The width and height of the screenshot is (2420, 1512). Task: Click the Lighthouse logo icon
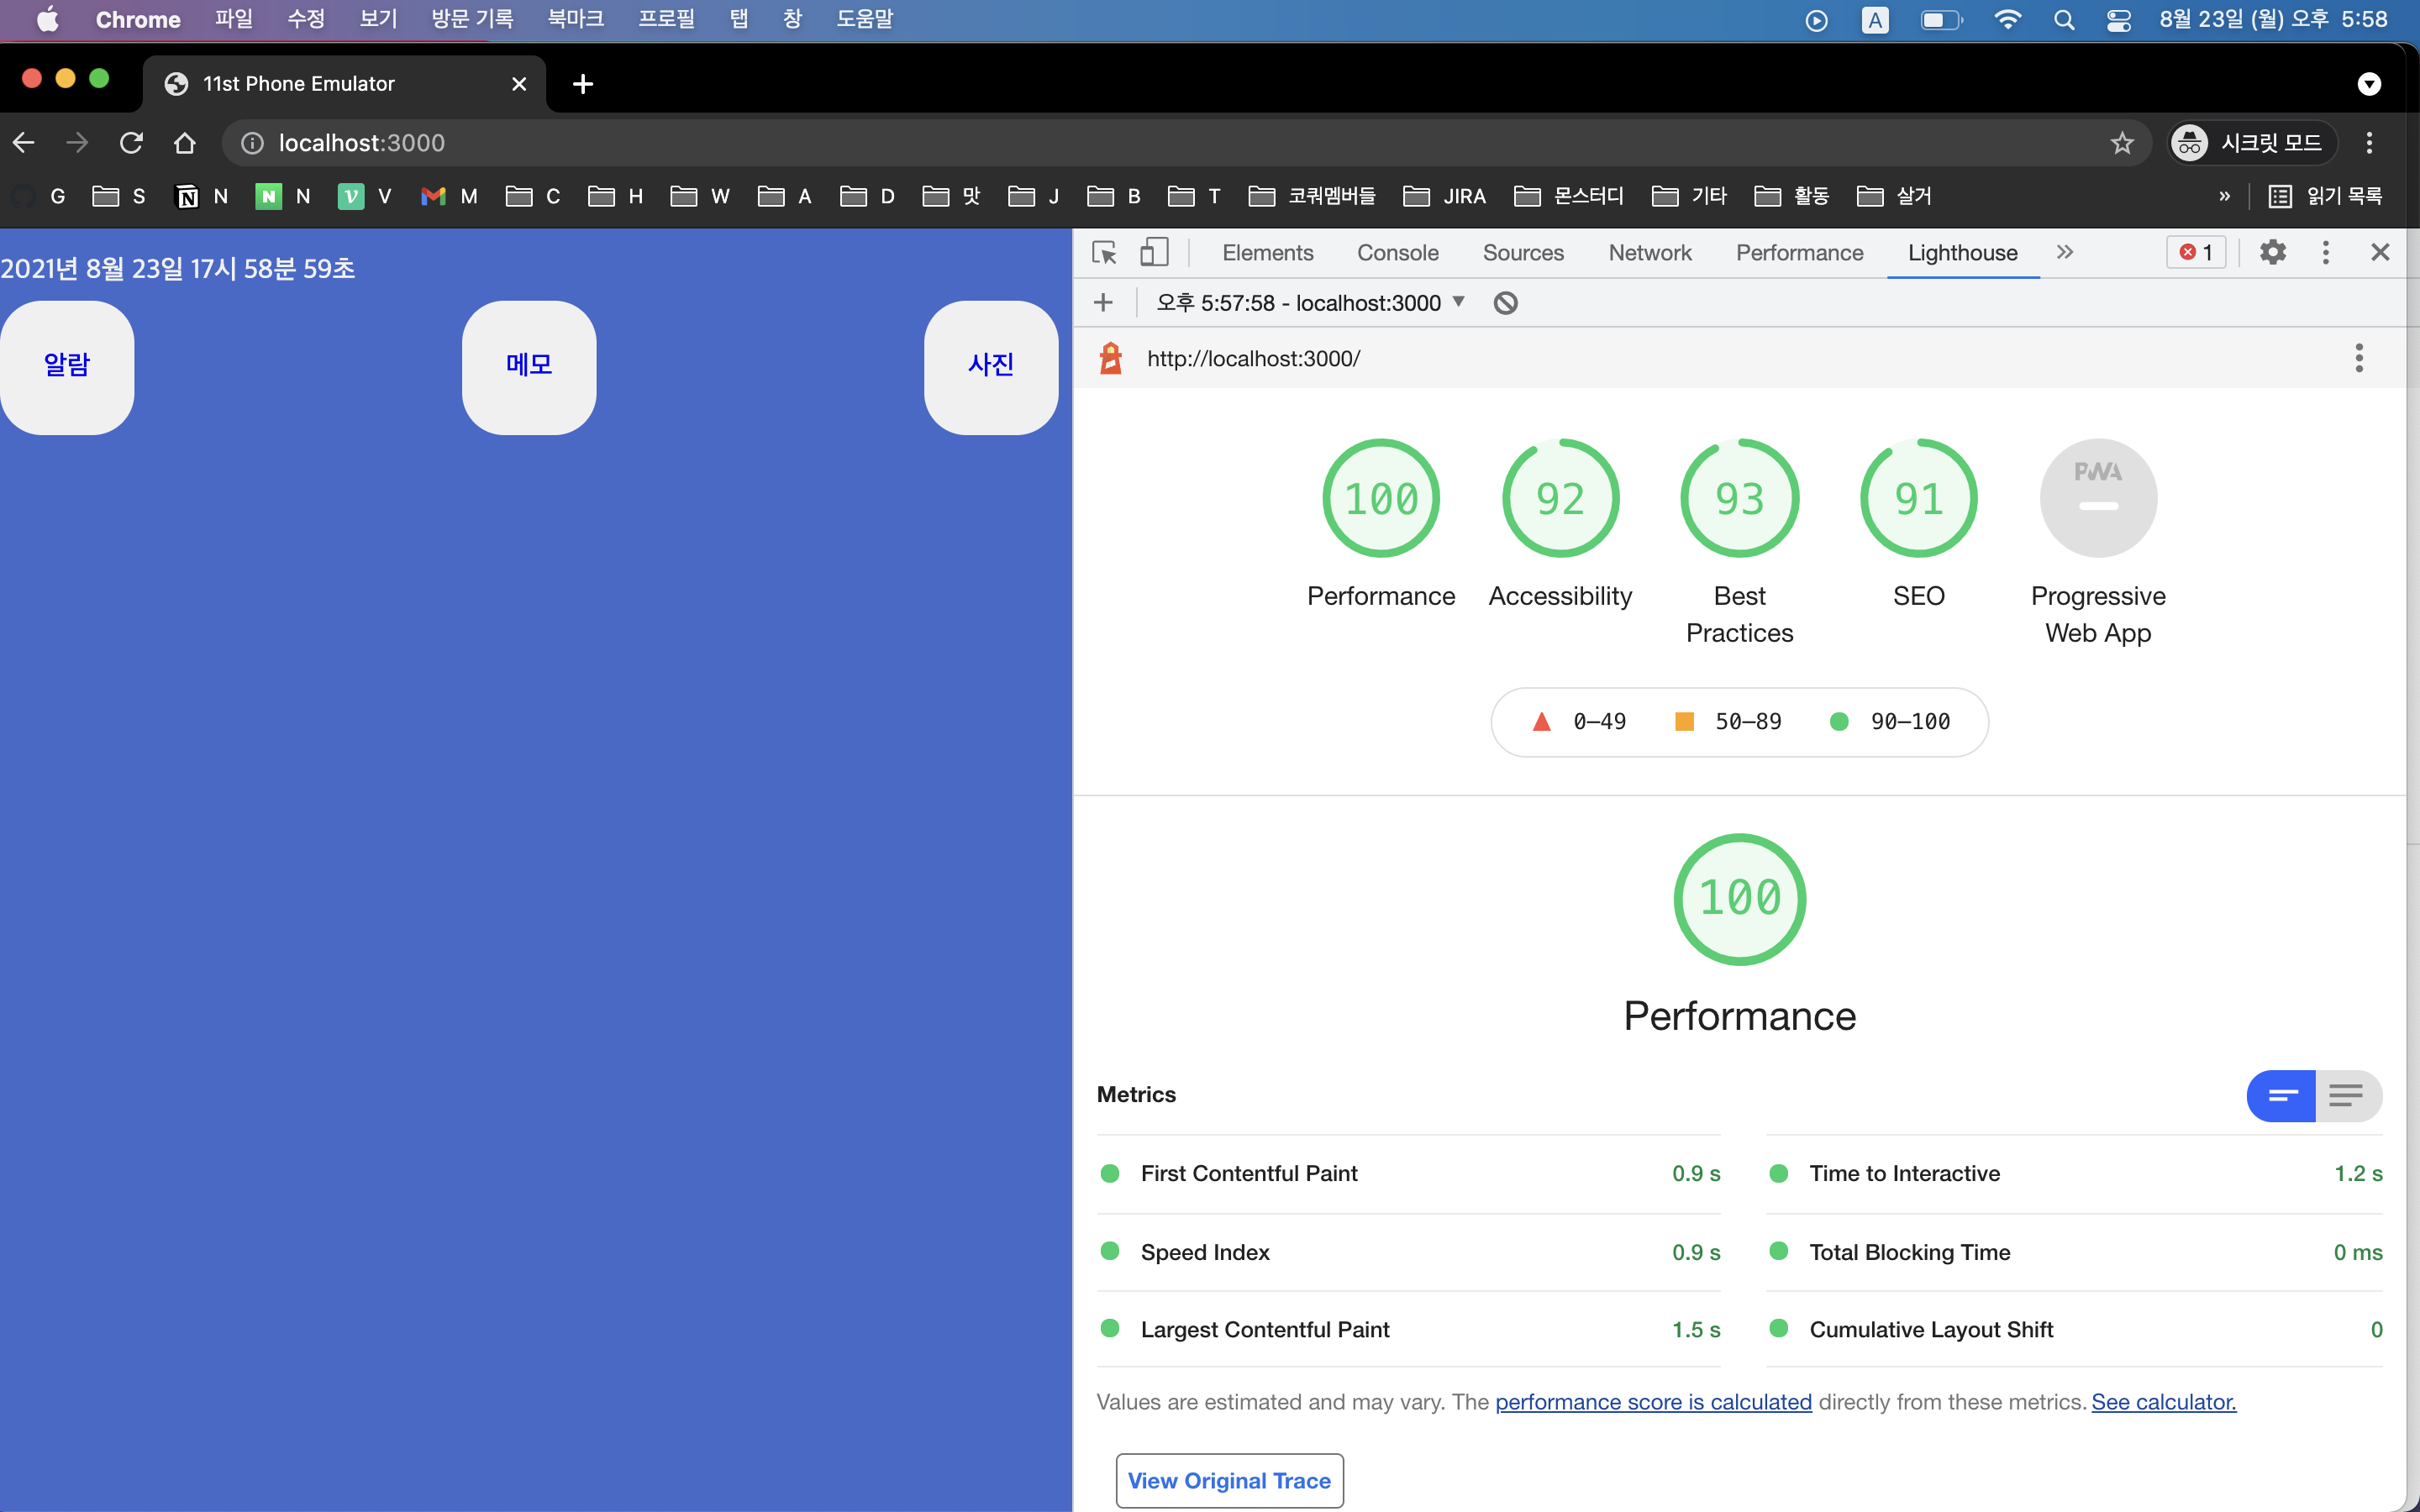point(1110,358)
